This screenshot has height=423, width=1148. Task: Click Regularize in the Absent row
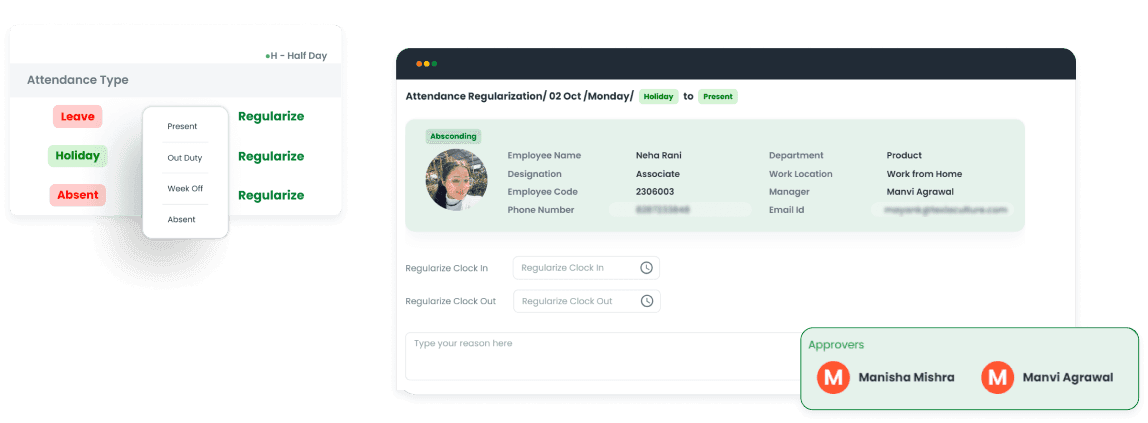tap(271, 195)
